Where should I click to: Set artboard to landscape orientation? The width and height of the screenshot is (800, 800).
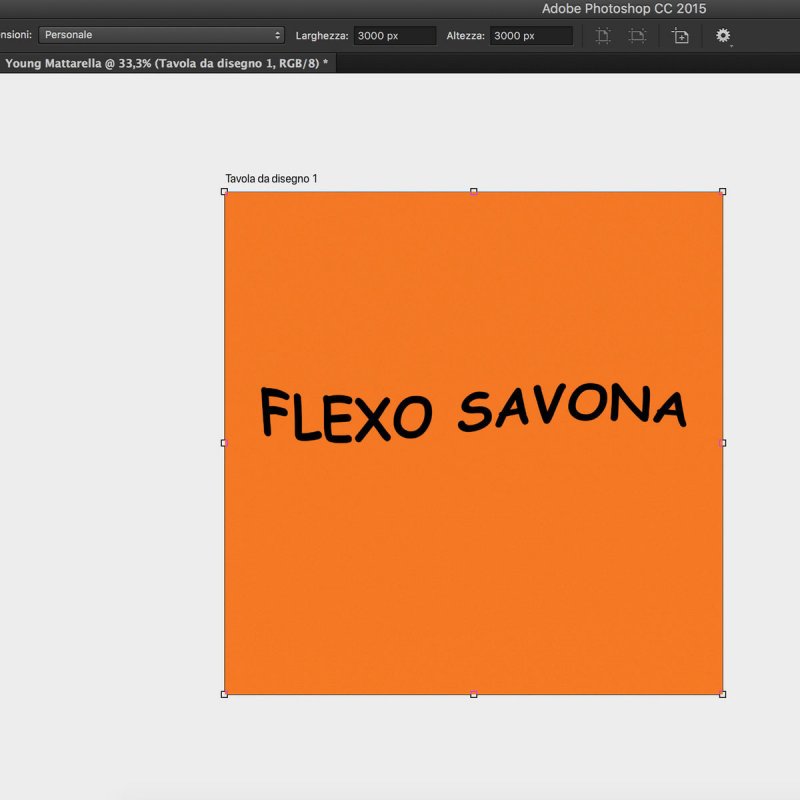click(x=637, y=36)
